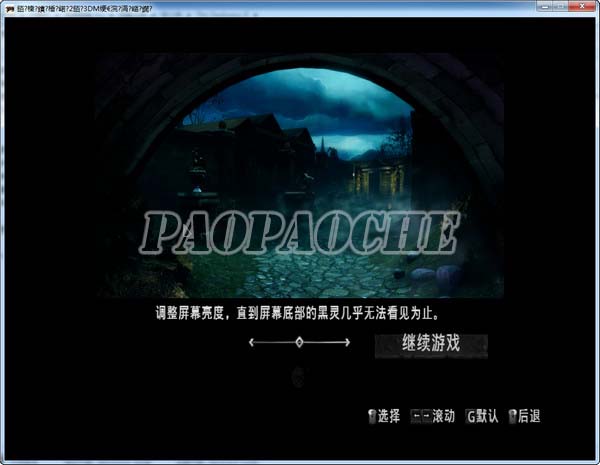Image resolution: width=600 pixels, height=465 pixels.
Task: Click the 选择 select hint
Action: pos(384,416)
